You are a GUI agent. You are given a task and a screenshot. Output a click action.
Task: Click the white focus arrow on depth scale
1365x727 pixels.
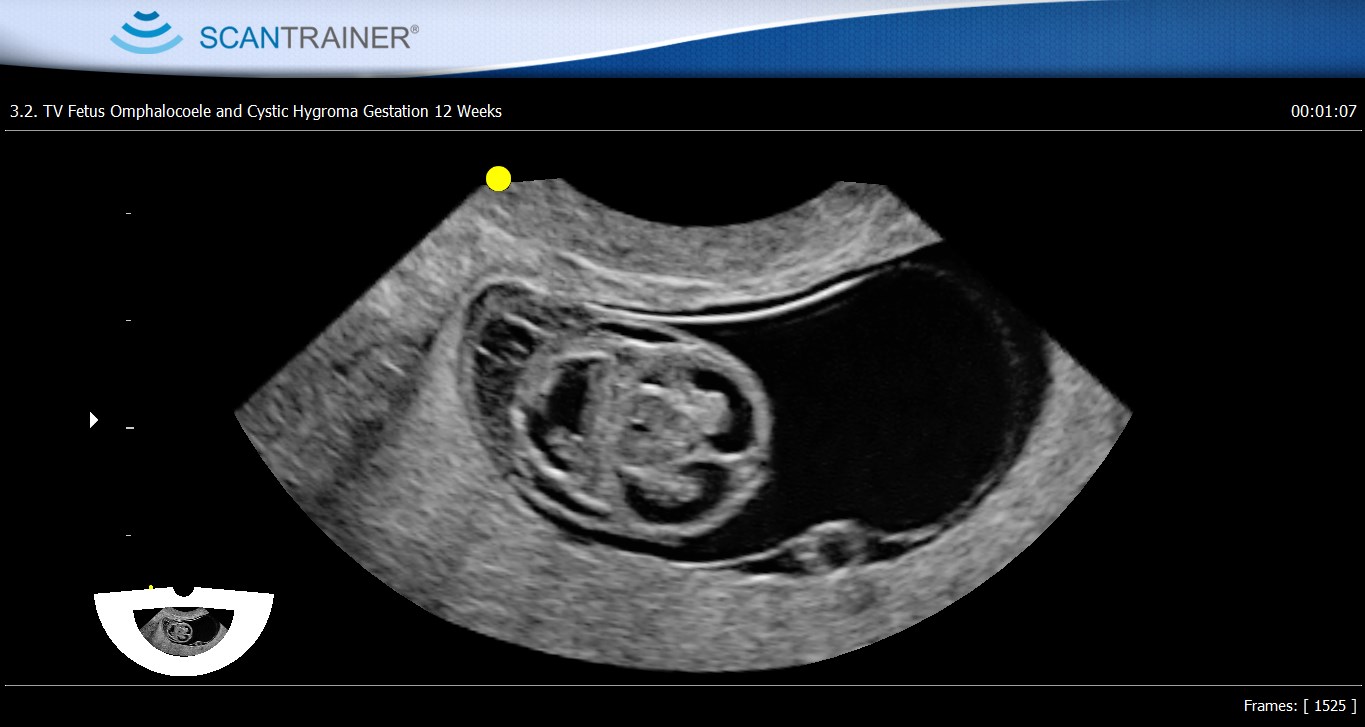pos(94,420)
